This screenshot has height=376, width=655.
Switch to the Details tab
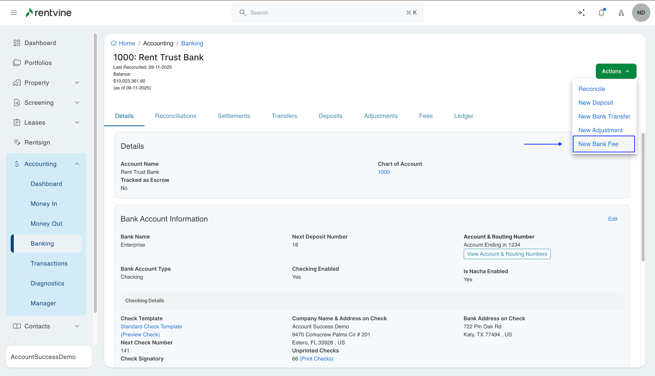(124, 116)
